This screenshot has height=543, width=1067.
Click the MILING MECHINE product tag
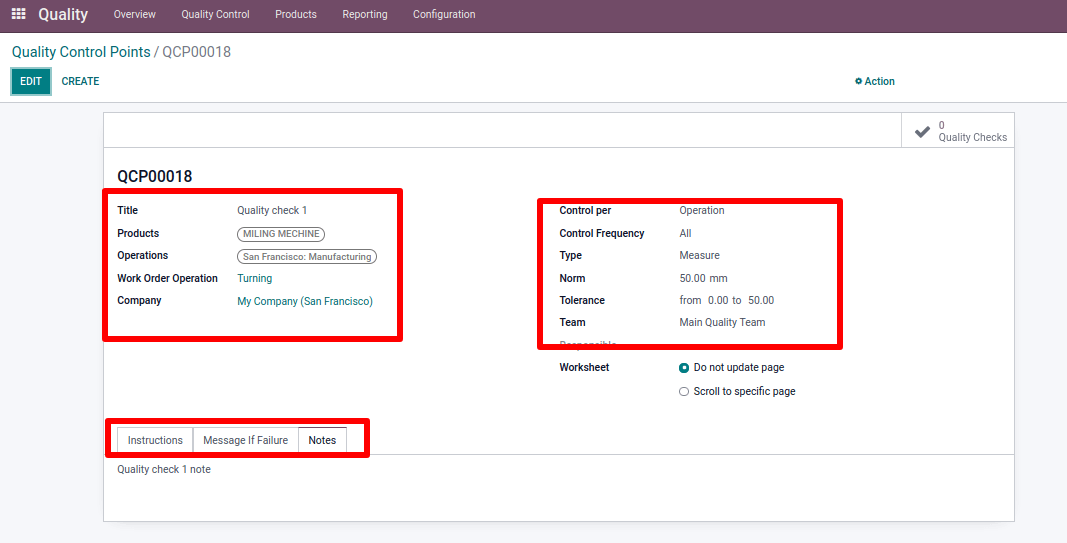click(x=281, y=234)
